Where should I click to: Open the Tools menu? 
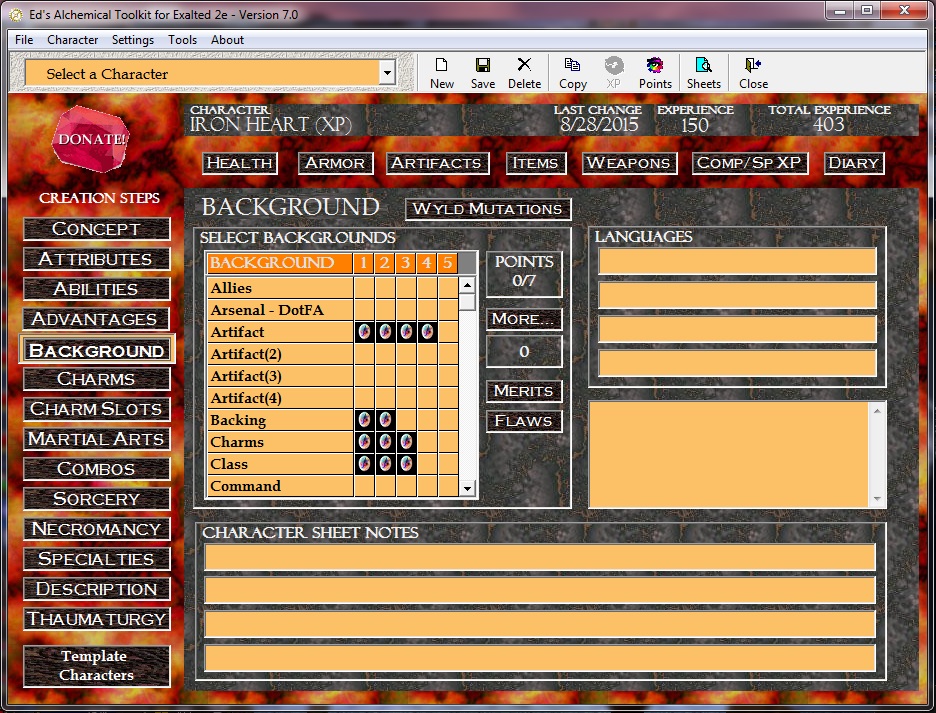pos(182,39)
